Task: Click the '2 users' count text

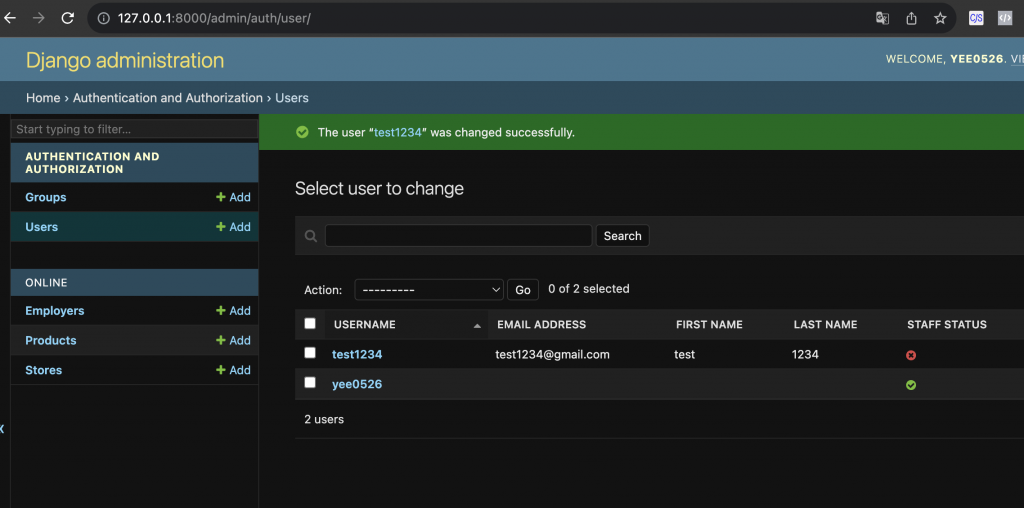Action: pyautogui.click(x=324, y=419)
